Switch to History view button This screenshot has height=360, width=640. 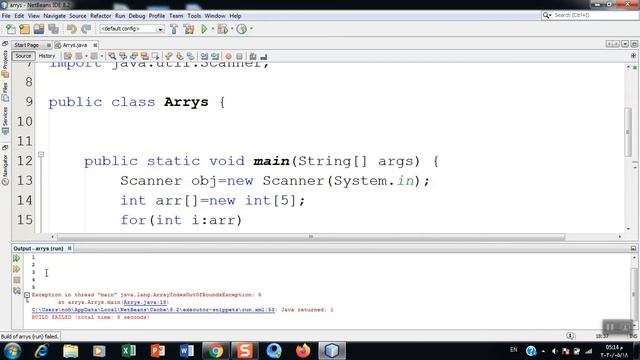[x=47, y=56]
